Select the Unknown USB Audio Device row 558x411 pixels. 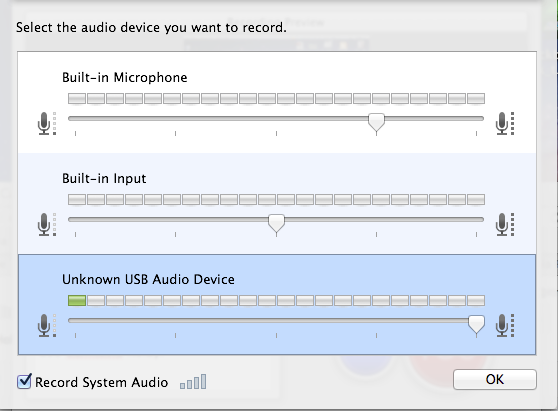(x=277, y=305)
